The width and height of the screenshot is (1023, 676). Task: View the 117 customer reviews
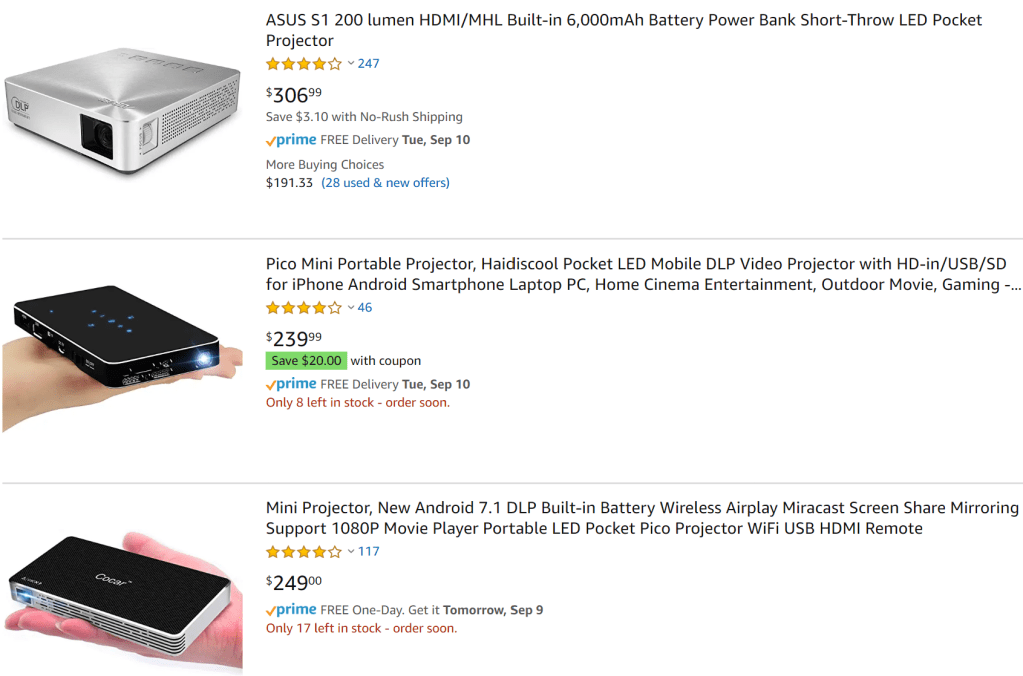pos(369,552)
